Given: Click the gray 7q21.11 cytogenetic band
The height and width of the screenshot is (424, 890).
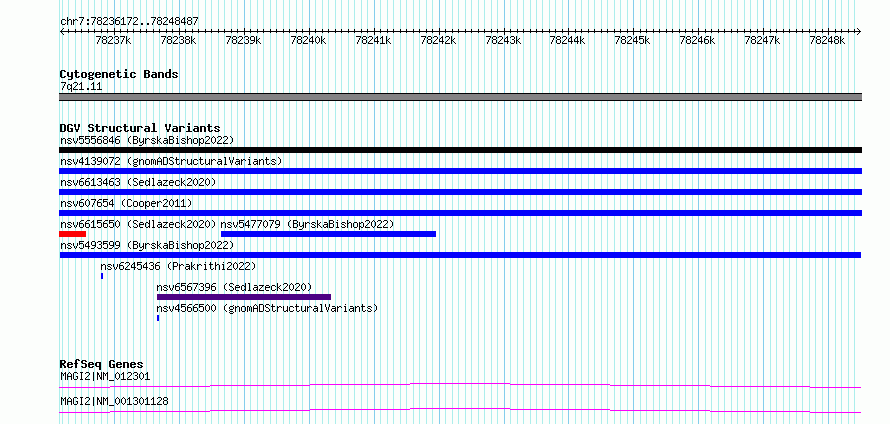Looking at the screenshot, I should [460, 97].
